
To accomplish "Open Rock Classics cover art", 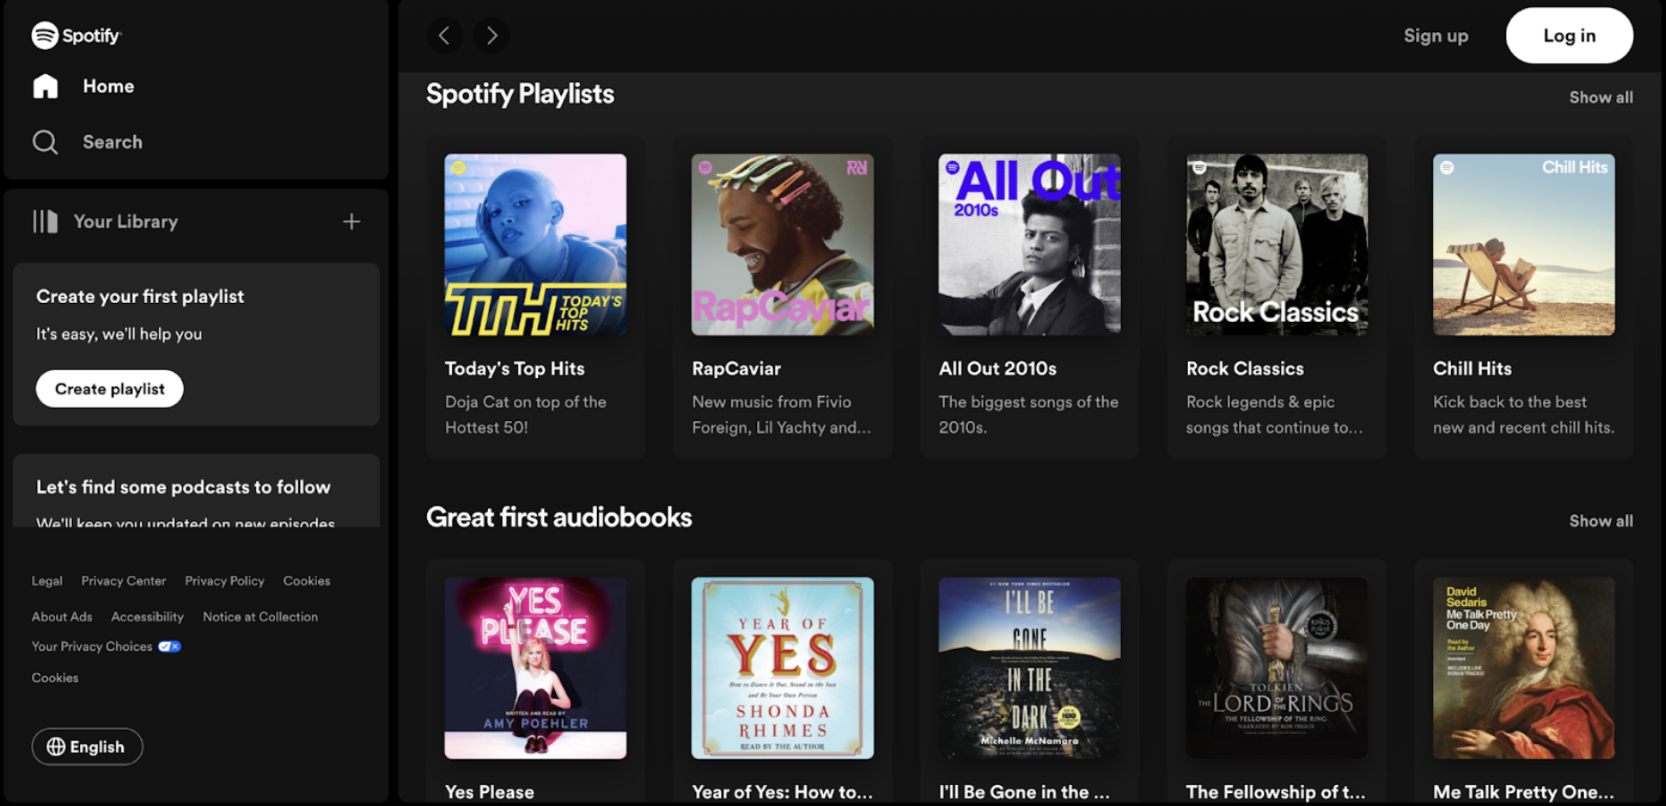I will 1277,244.
